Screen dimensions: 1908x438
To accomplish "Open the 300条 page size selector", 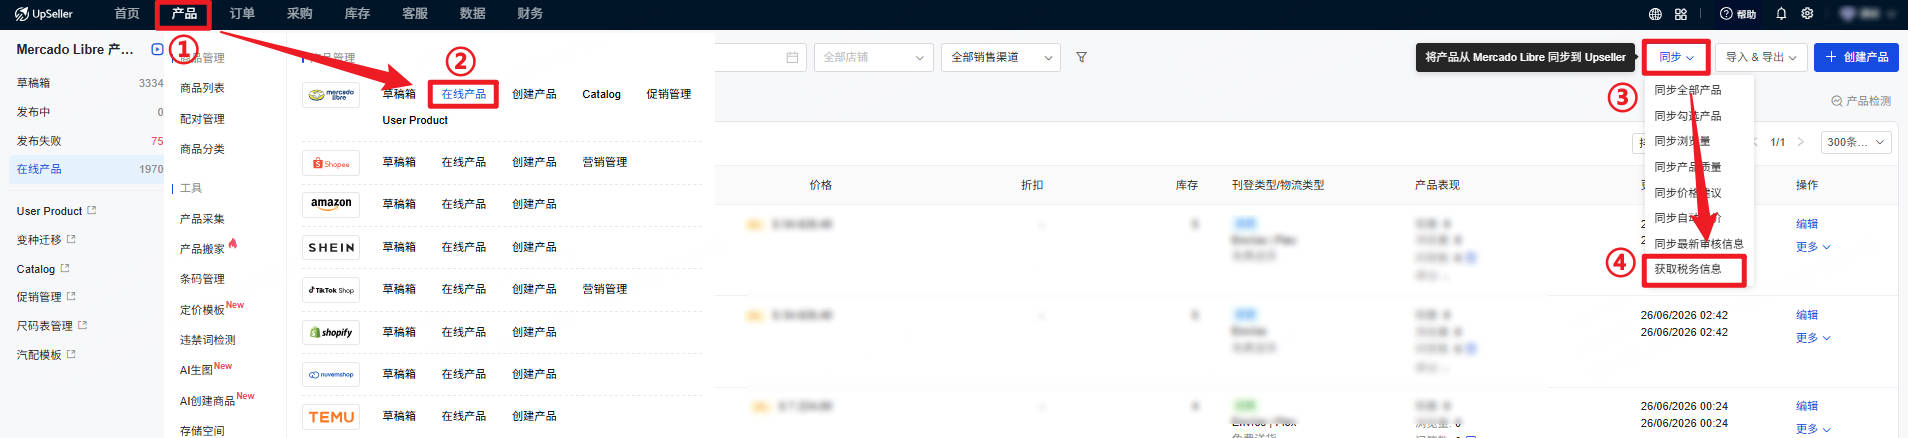I will click(1856, 142).
